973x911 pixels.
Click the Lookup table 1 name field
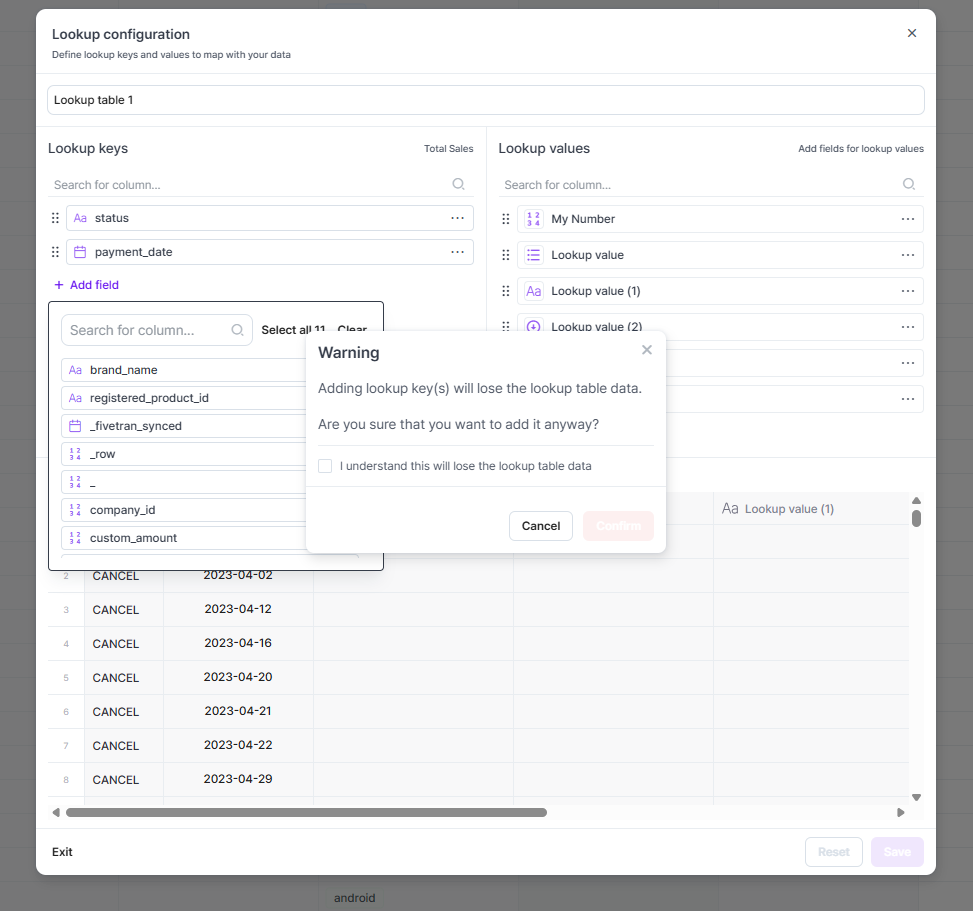[x=485, y=100]
